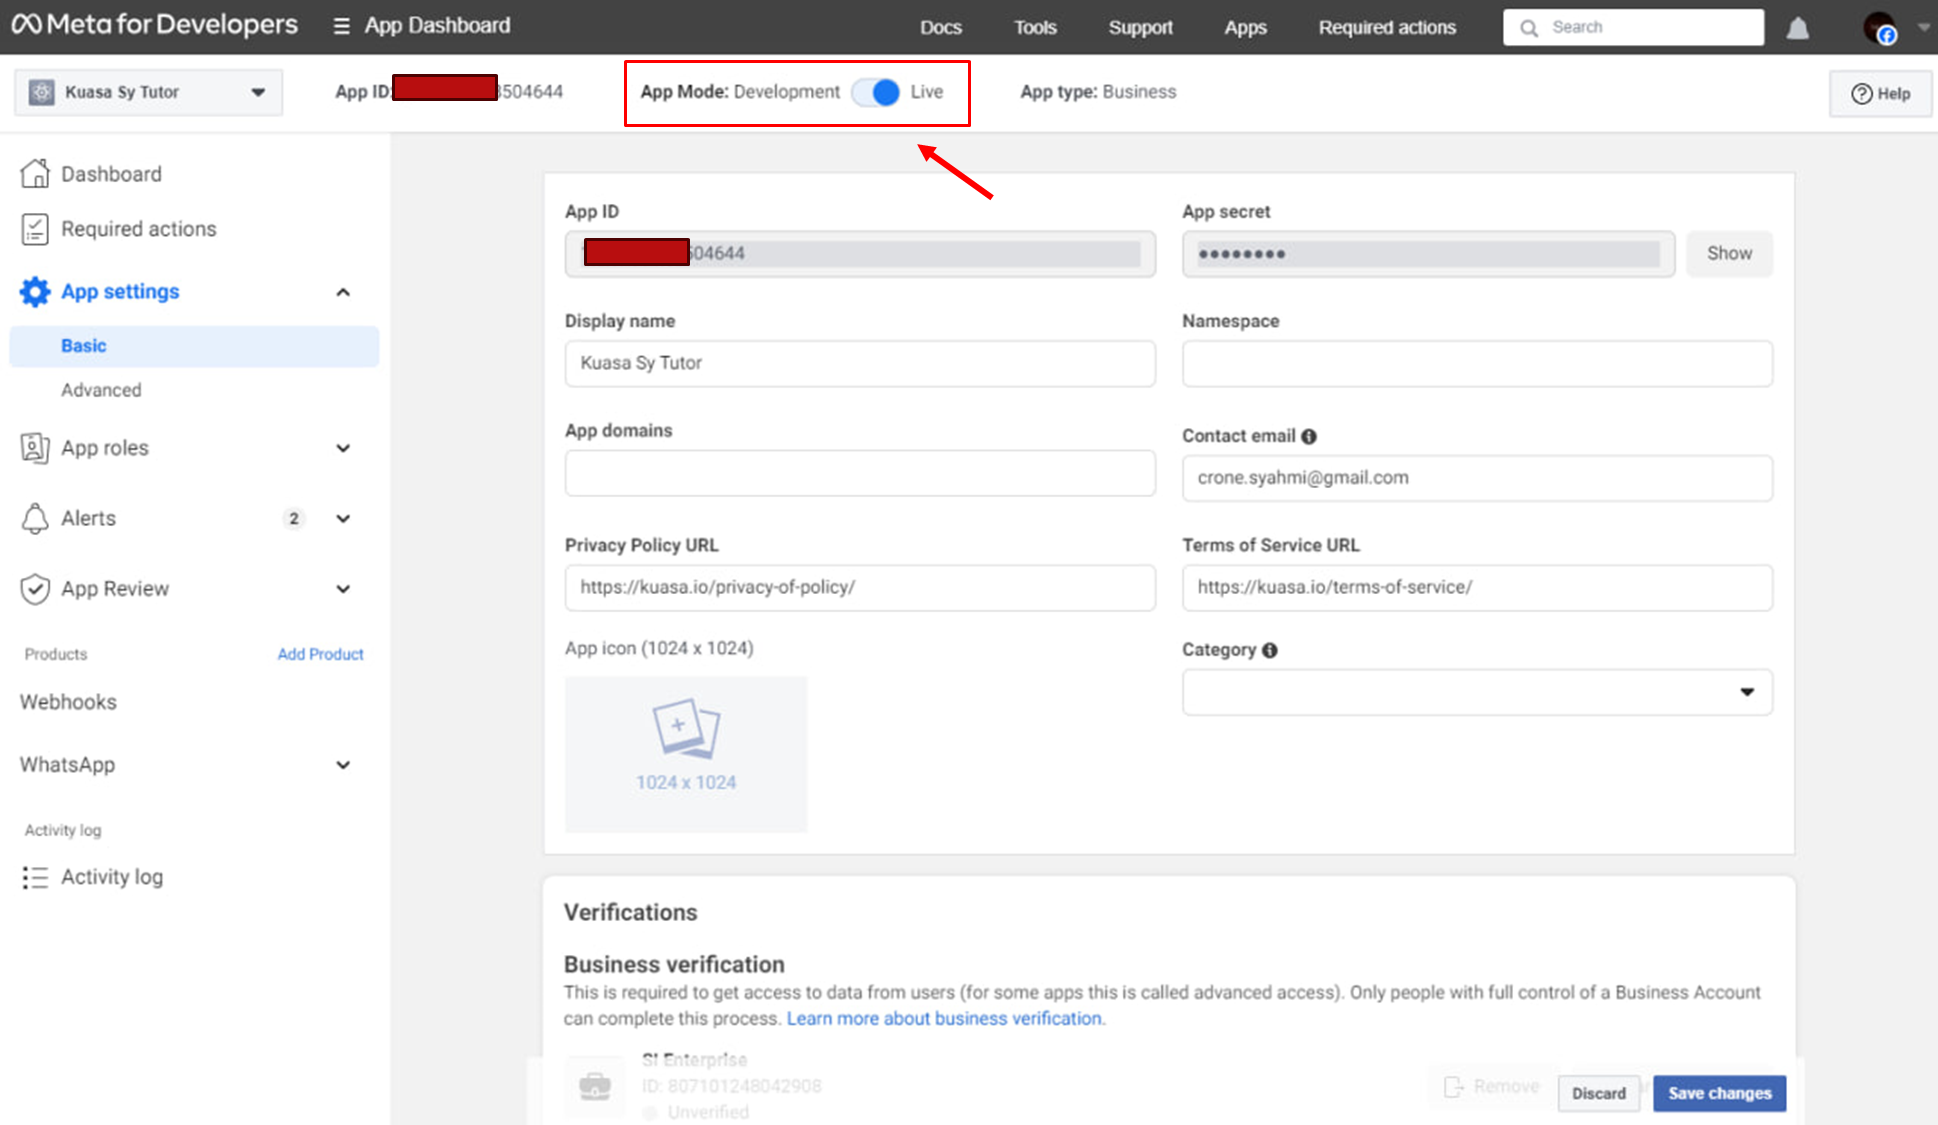Image resolution: width=1938 pixels, height=1125 pixels.
Task: Open the Kuasa Sy Tutor app selector
Action: coord(148,92)
